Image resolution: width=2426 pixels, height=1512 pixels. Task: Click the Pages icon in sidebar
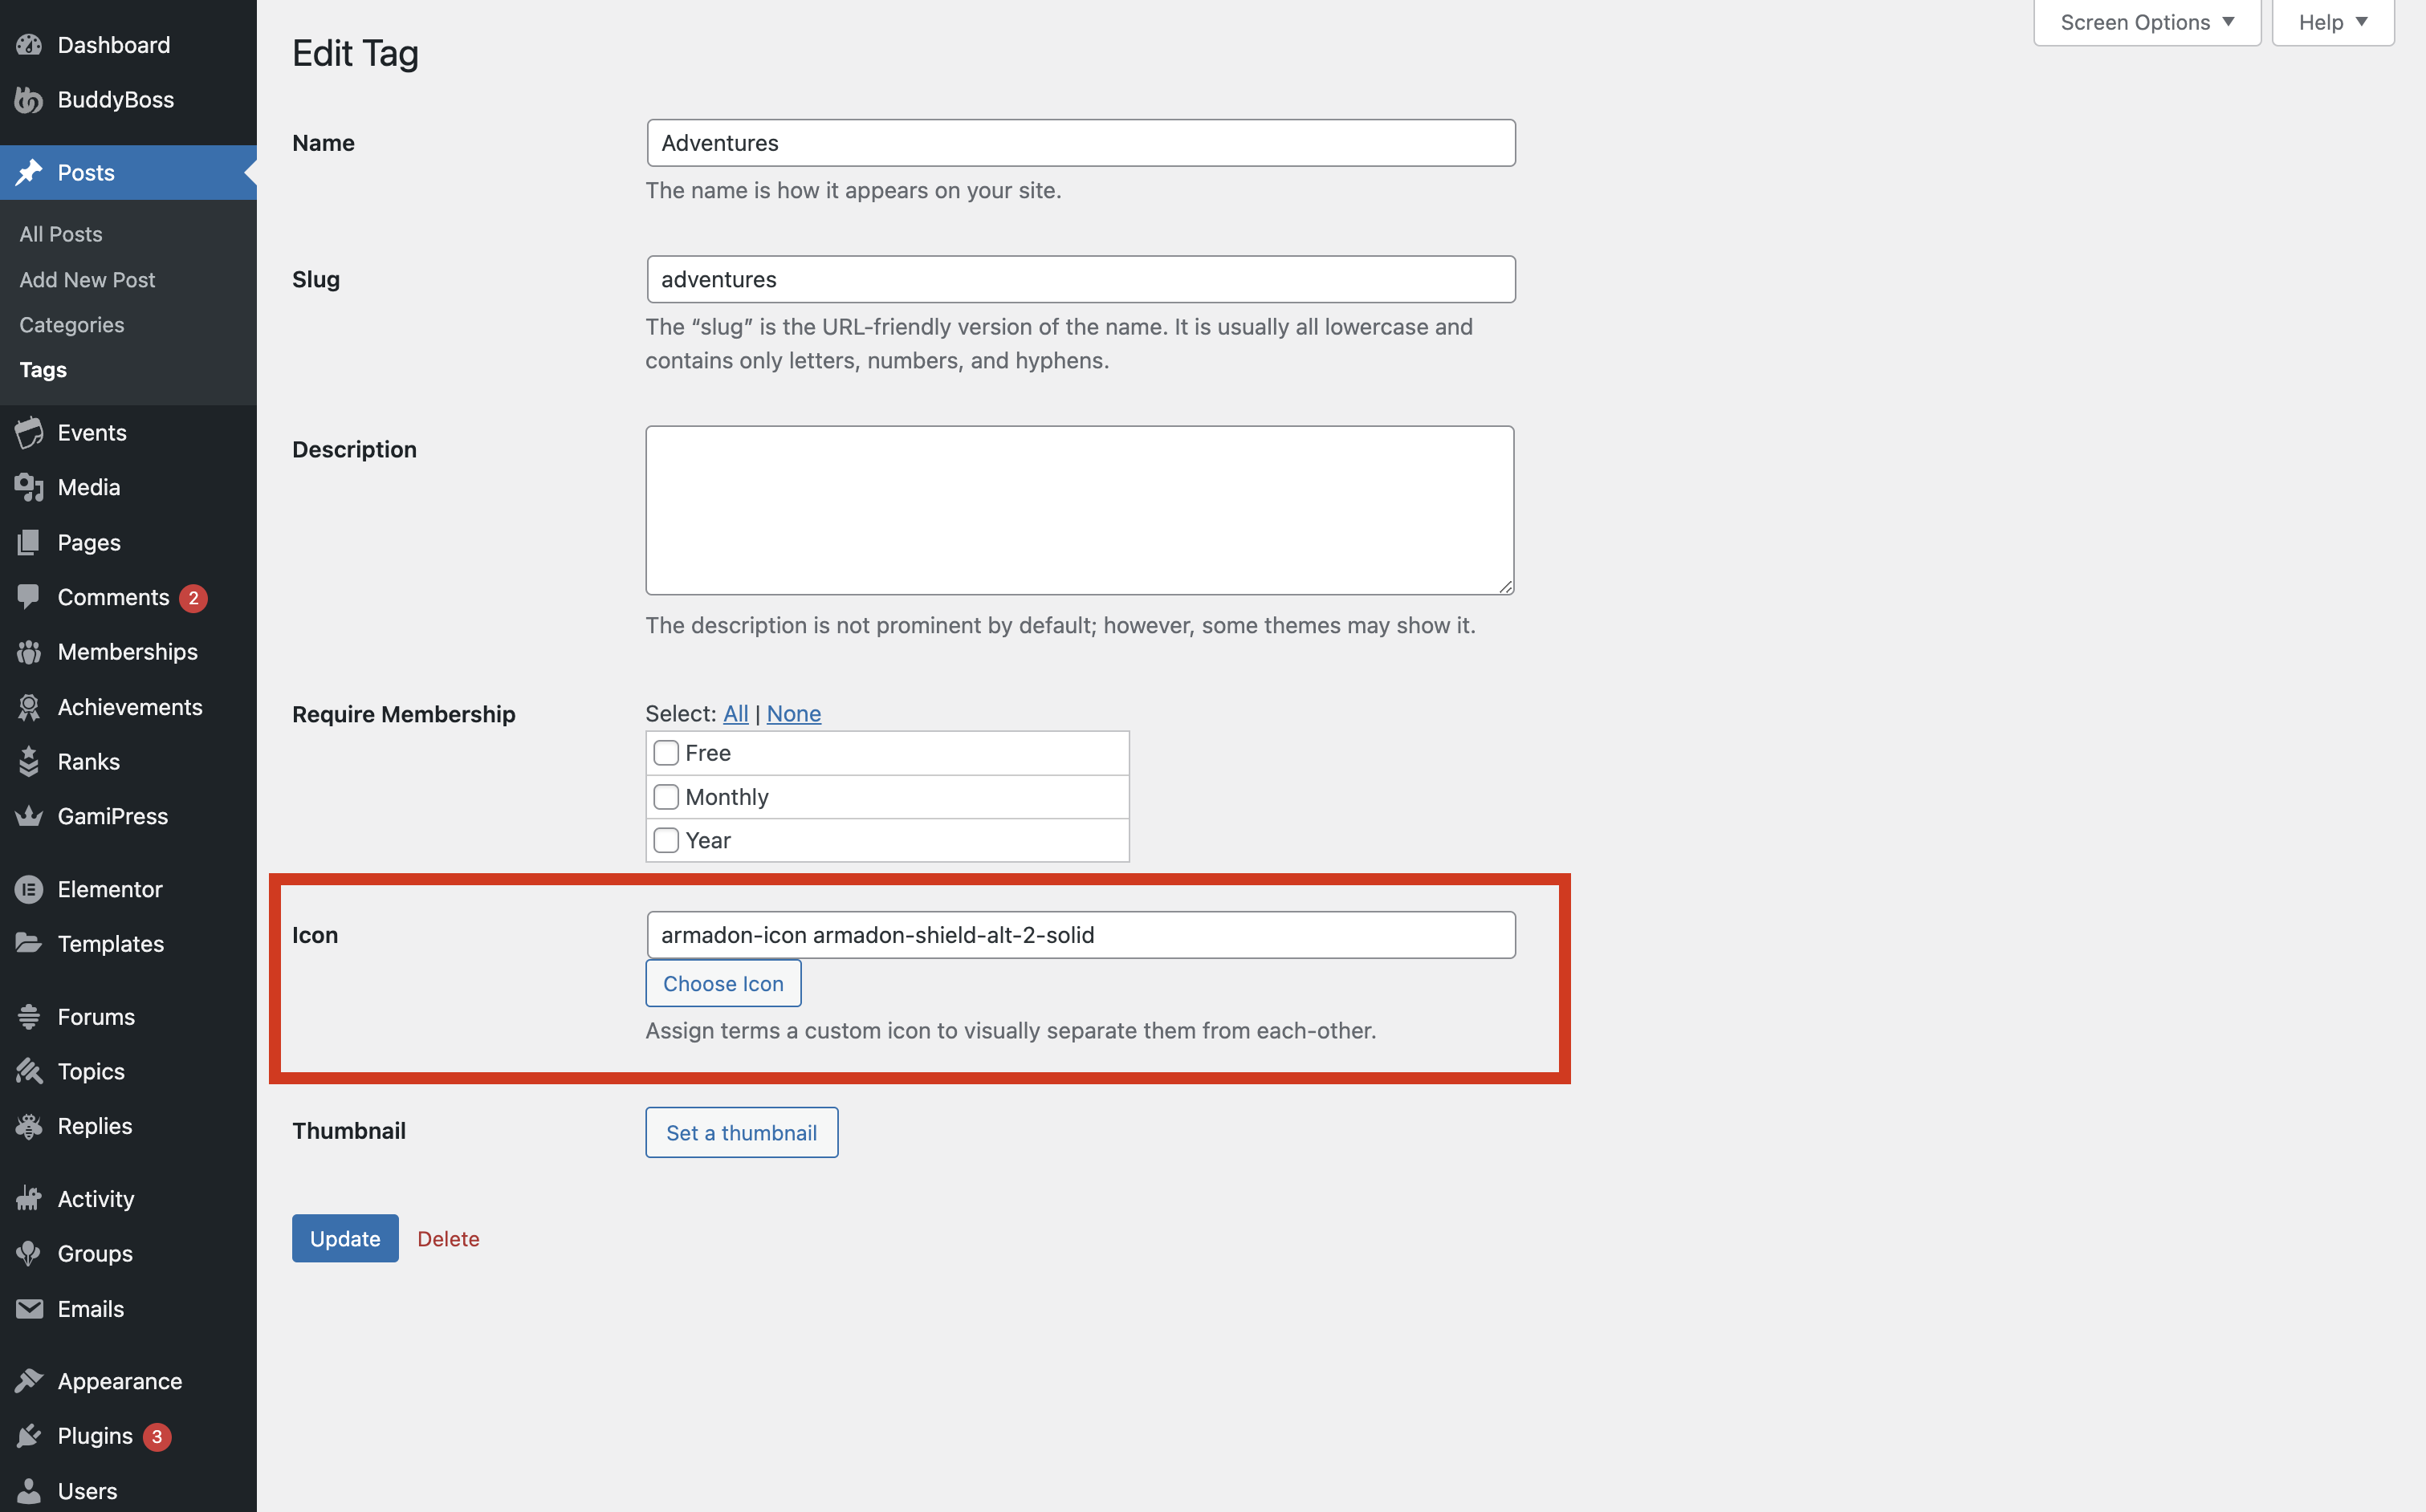29,542
